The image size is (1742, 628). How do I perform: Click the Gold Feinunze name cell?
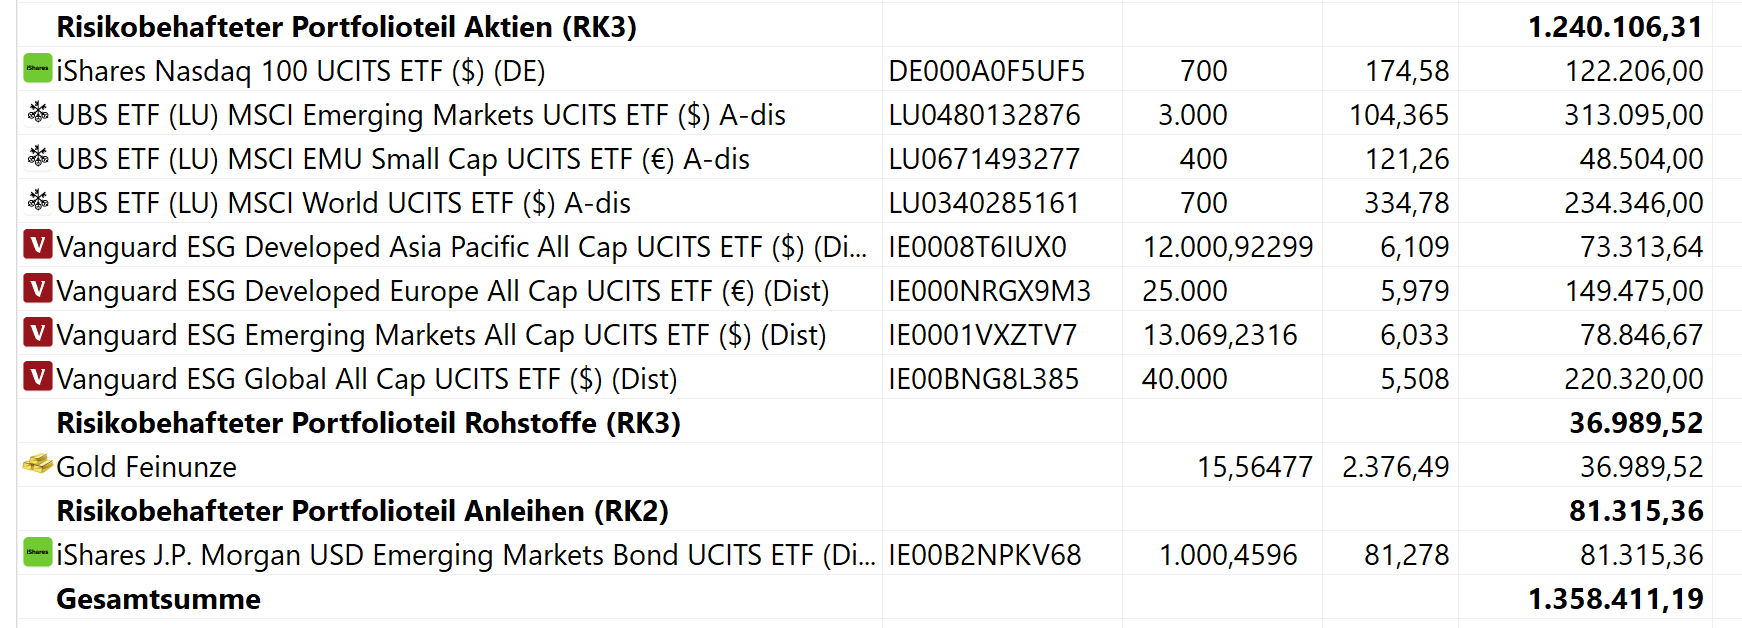(146, 467)
